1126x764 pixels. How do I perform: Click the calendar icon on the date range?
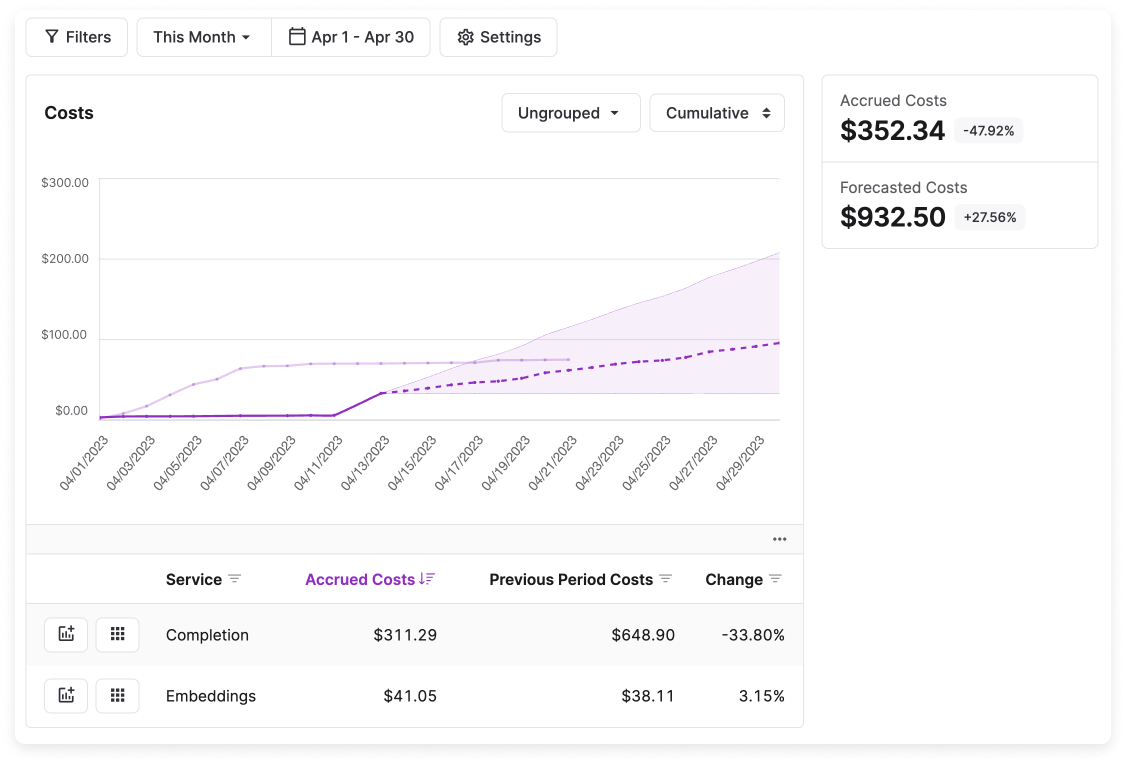295,36
